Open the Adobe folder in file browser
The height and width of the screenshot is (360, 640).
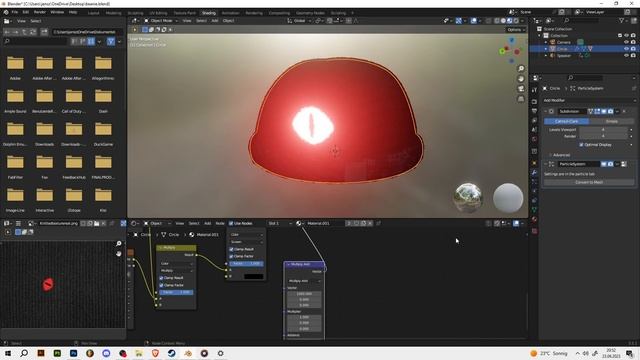(15, 67)
